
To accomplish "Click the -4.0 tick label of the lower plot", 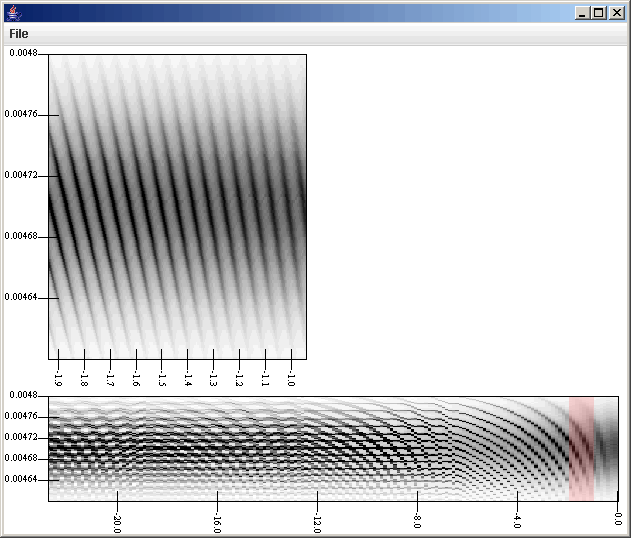I will tap(517, 520).
